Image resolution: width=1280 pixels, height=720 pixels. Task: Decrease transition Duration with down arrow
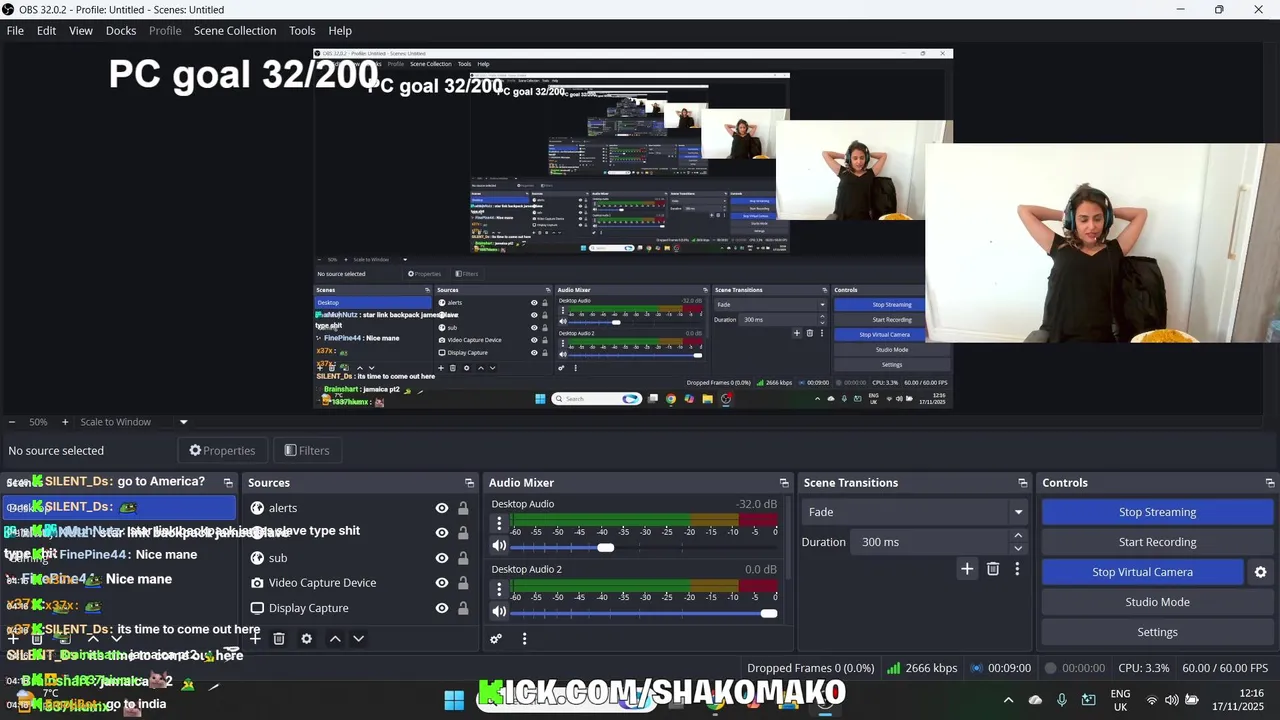pyautogui.click(x=1018, y=548)
